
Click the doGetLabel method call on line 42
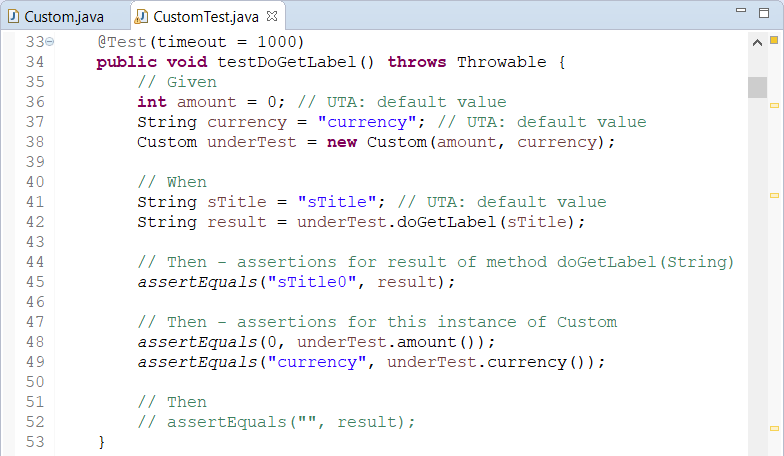[446, 222]
